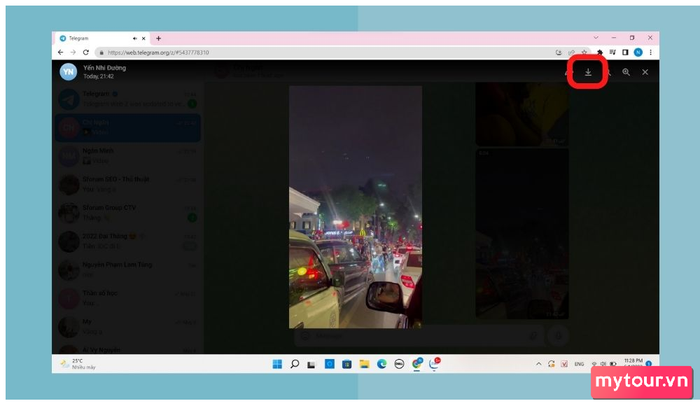The height and width of the screenshot is (408, 700).
Task: Open File Explorer from the taskbar
Action: [x=364, y=364]
